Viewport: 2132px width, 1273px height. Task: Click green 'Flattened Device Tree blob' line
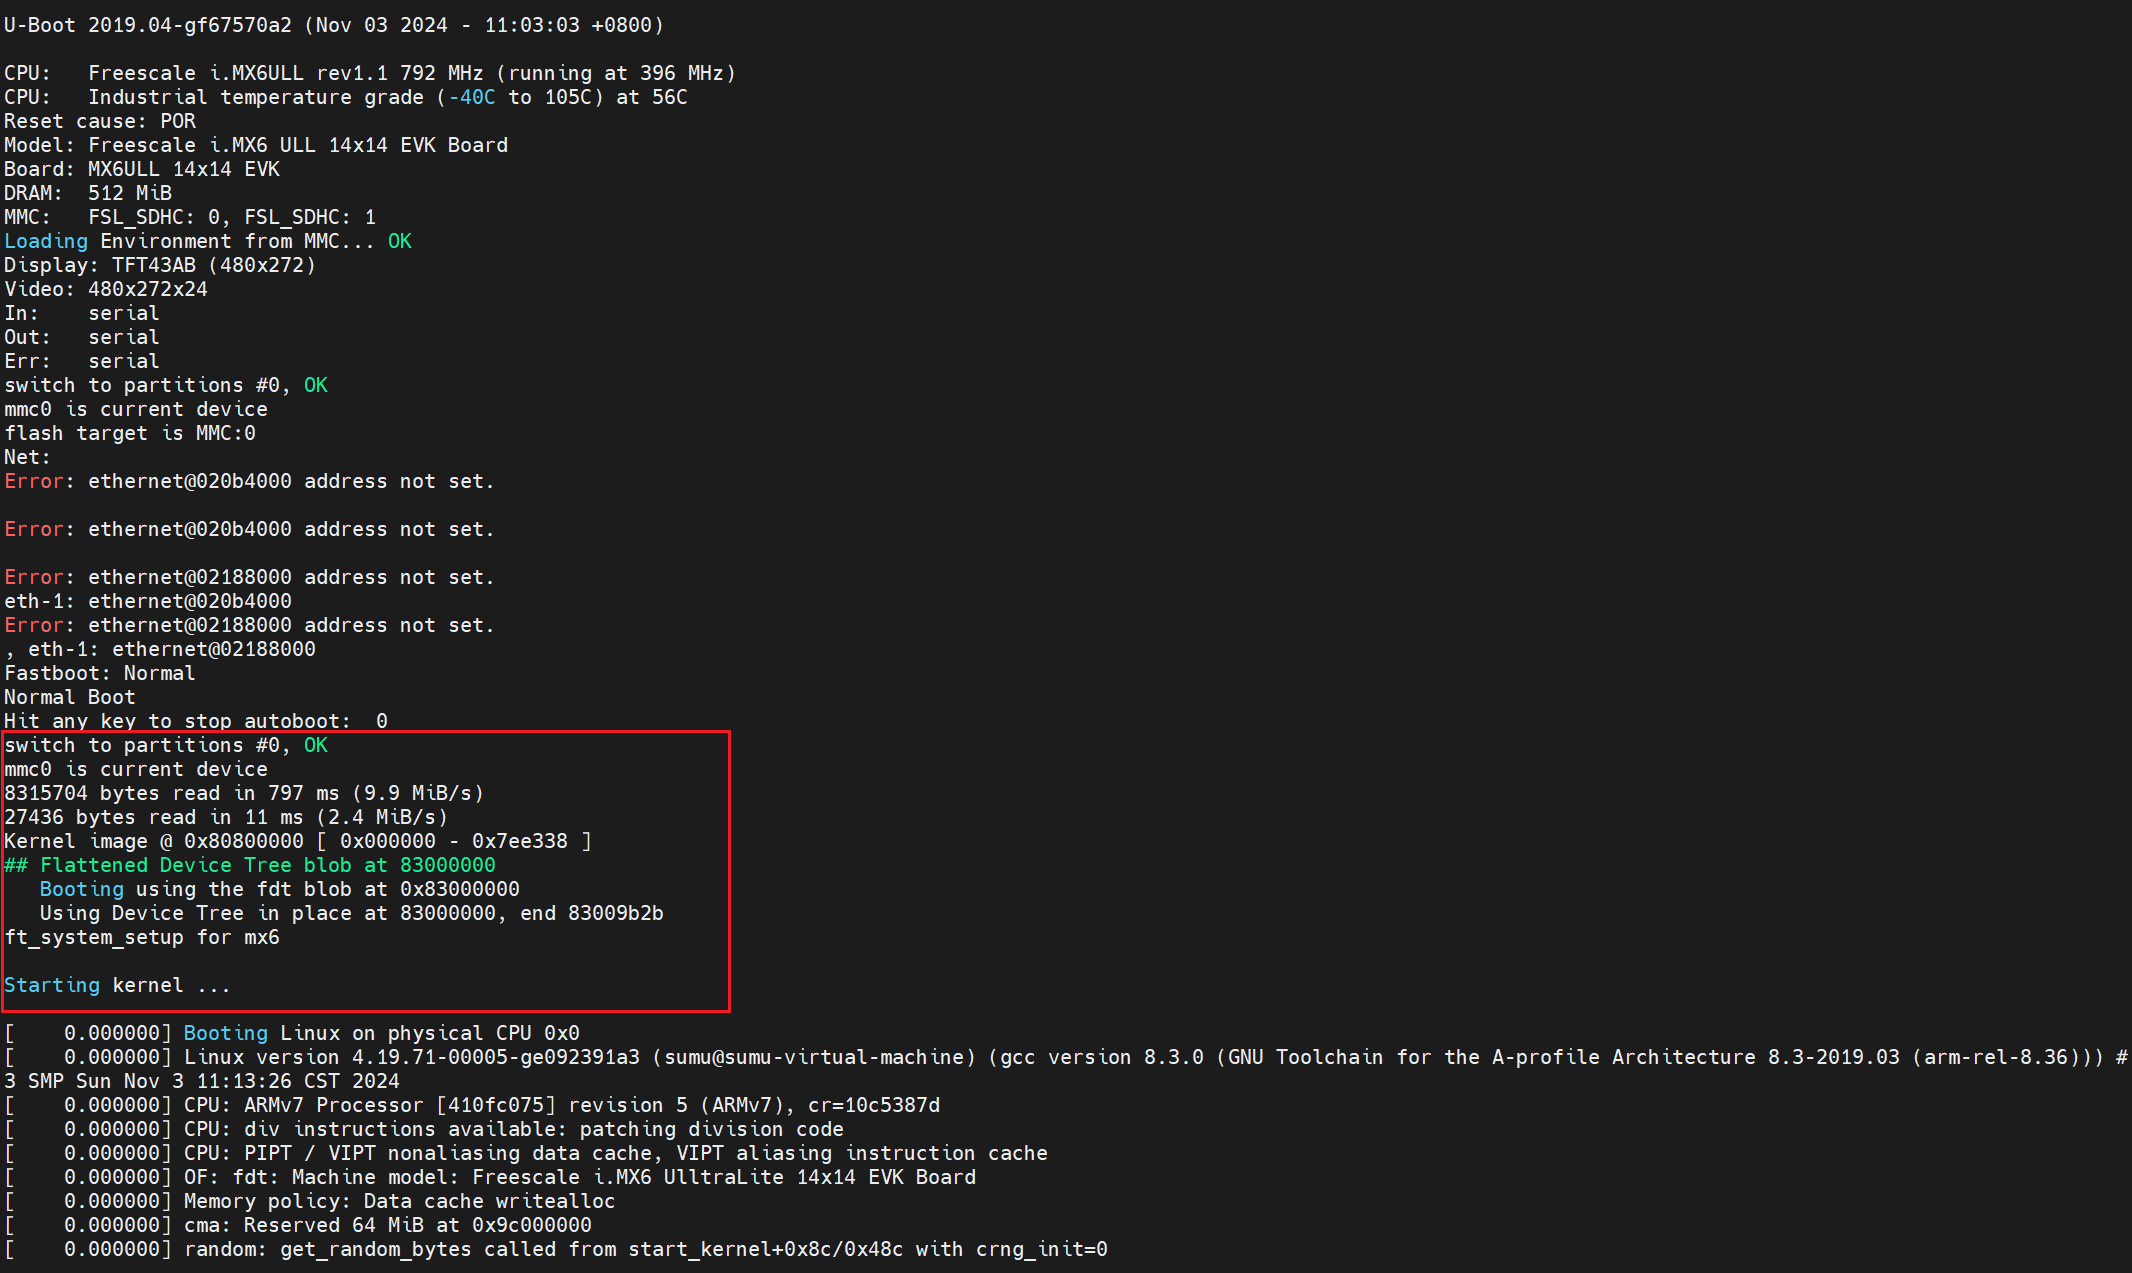pyautogui.click(x=250, y=865)
